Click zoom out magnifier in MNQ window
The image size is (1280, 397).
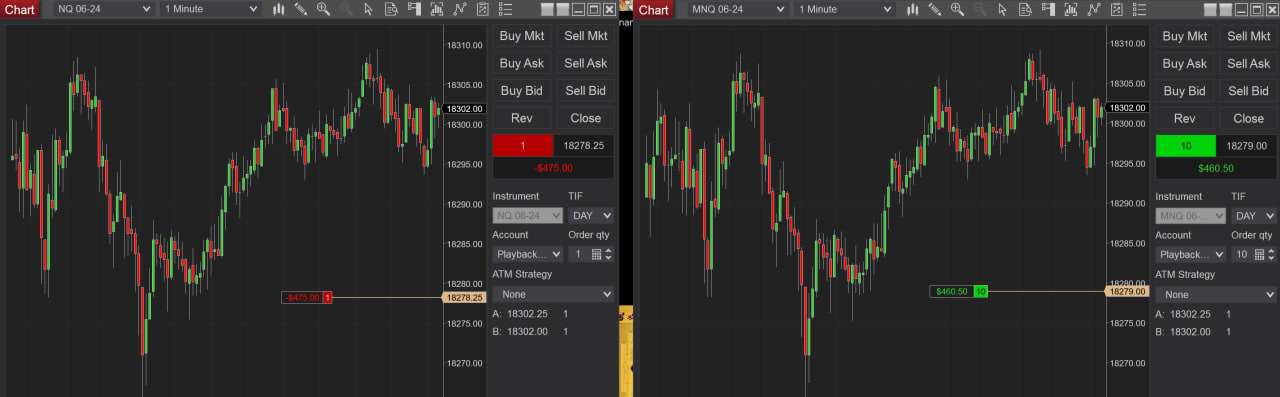click(x=980, y=9)
